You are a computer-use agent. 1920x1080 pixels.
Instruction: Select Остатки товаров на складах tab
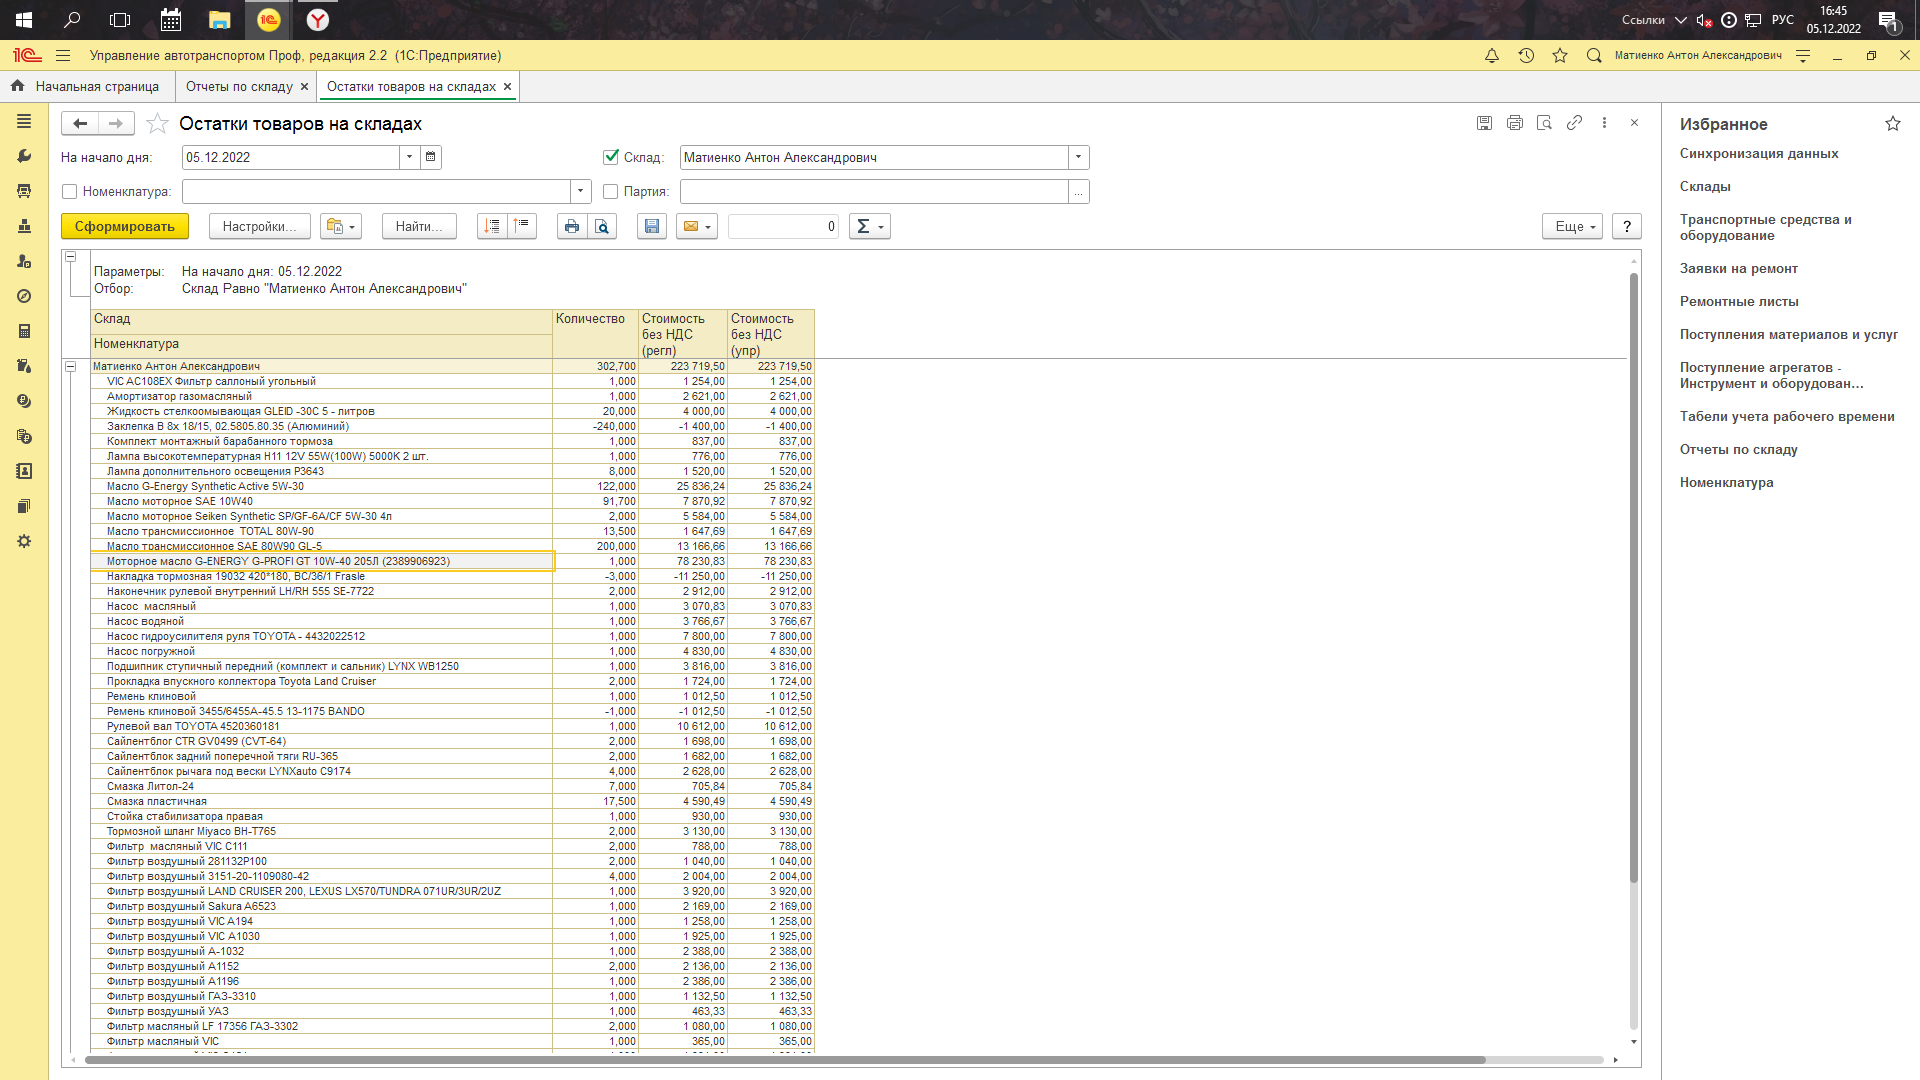tap(411, 86)
